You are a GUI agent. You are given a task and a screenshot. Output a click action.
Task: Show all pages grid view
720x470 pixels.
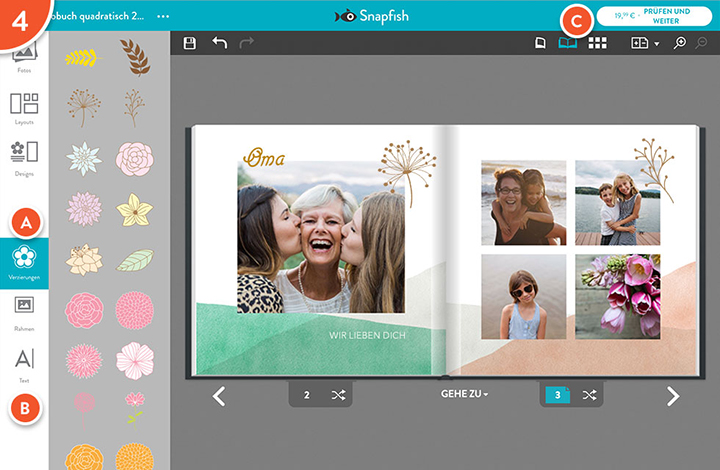tap(597, 43)
